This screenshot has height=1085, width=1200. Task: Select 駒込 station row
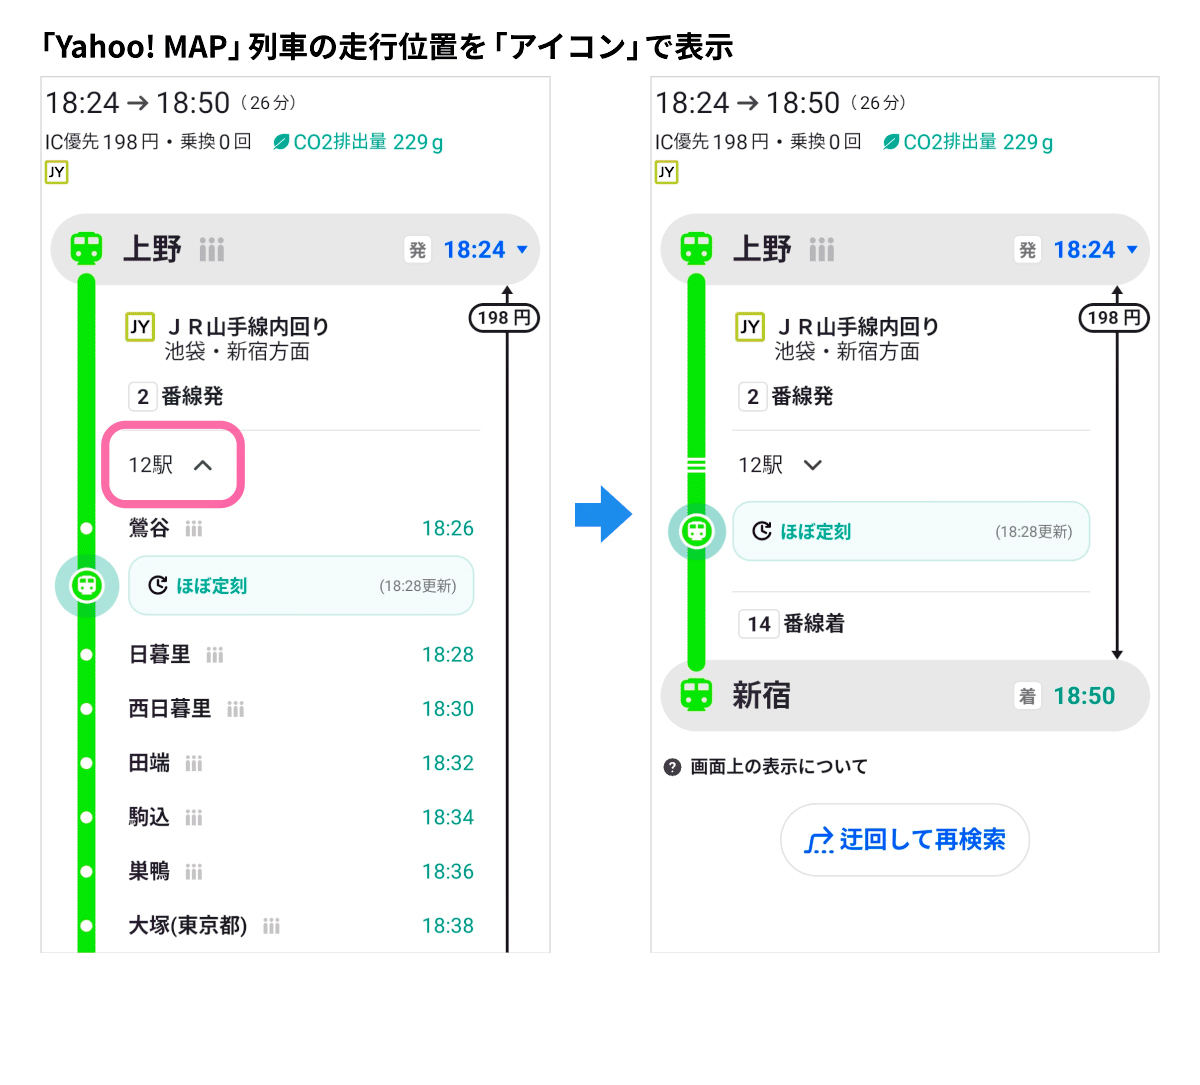tap(301, 817)
